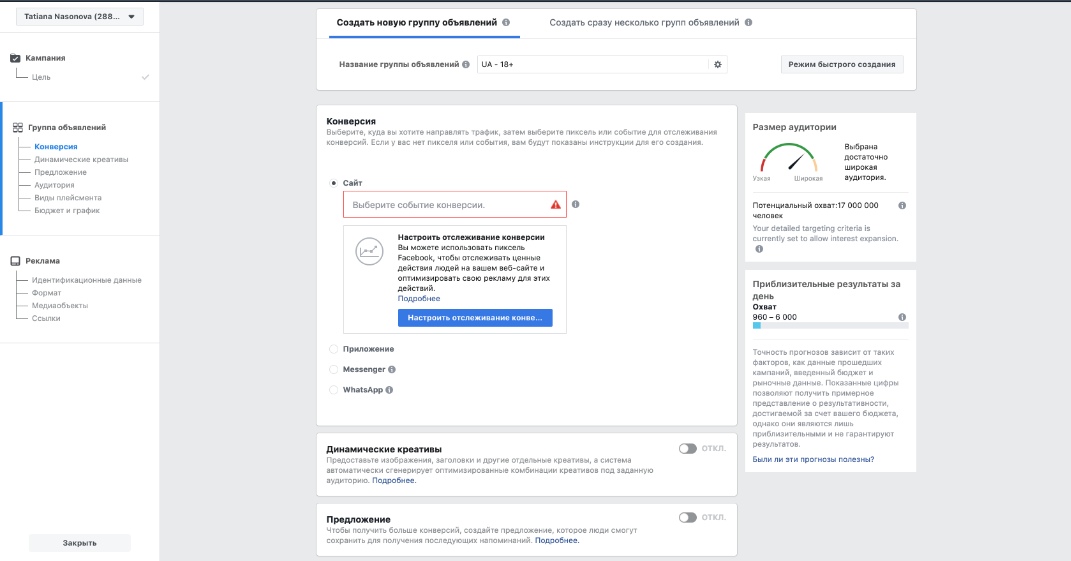Click info icon next to Название группы объявлений

(466, 65)
